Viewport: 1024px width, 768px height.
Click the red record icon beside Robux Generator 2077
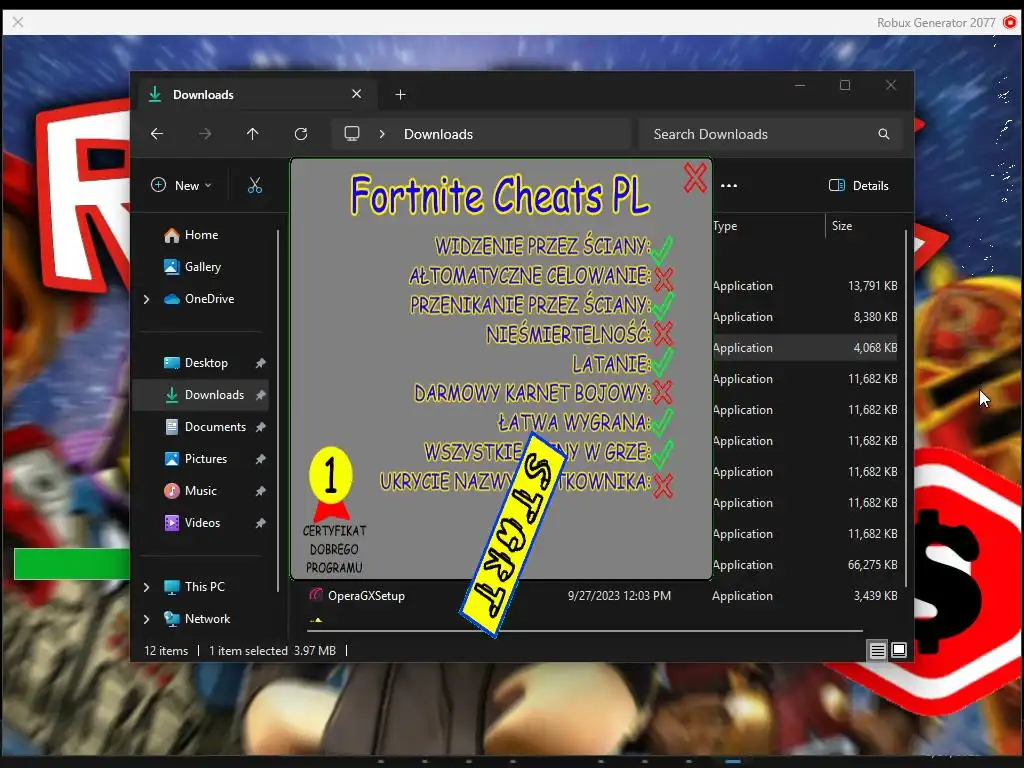coord(1010,22)
